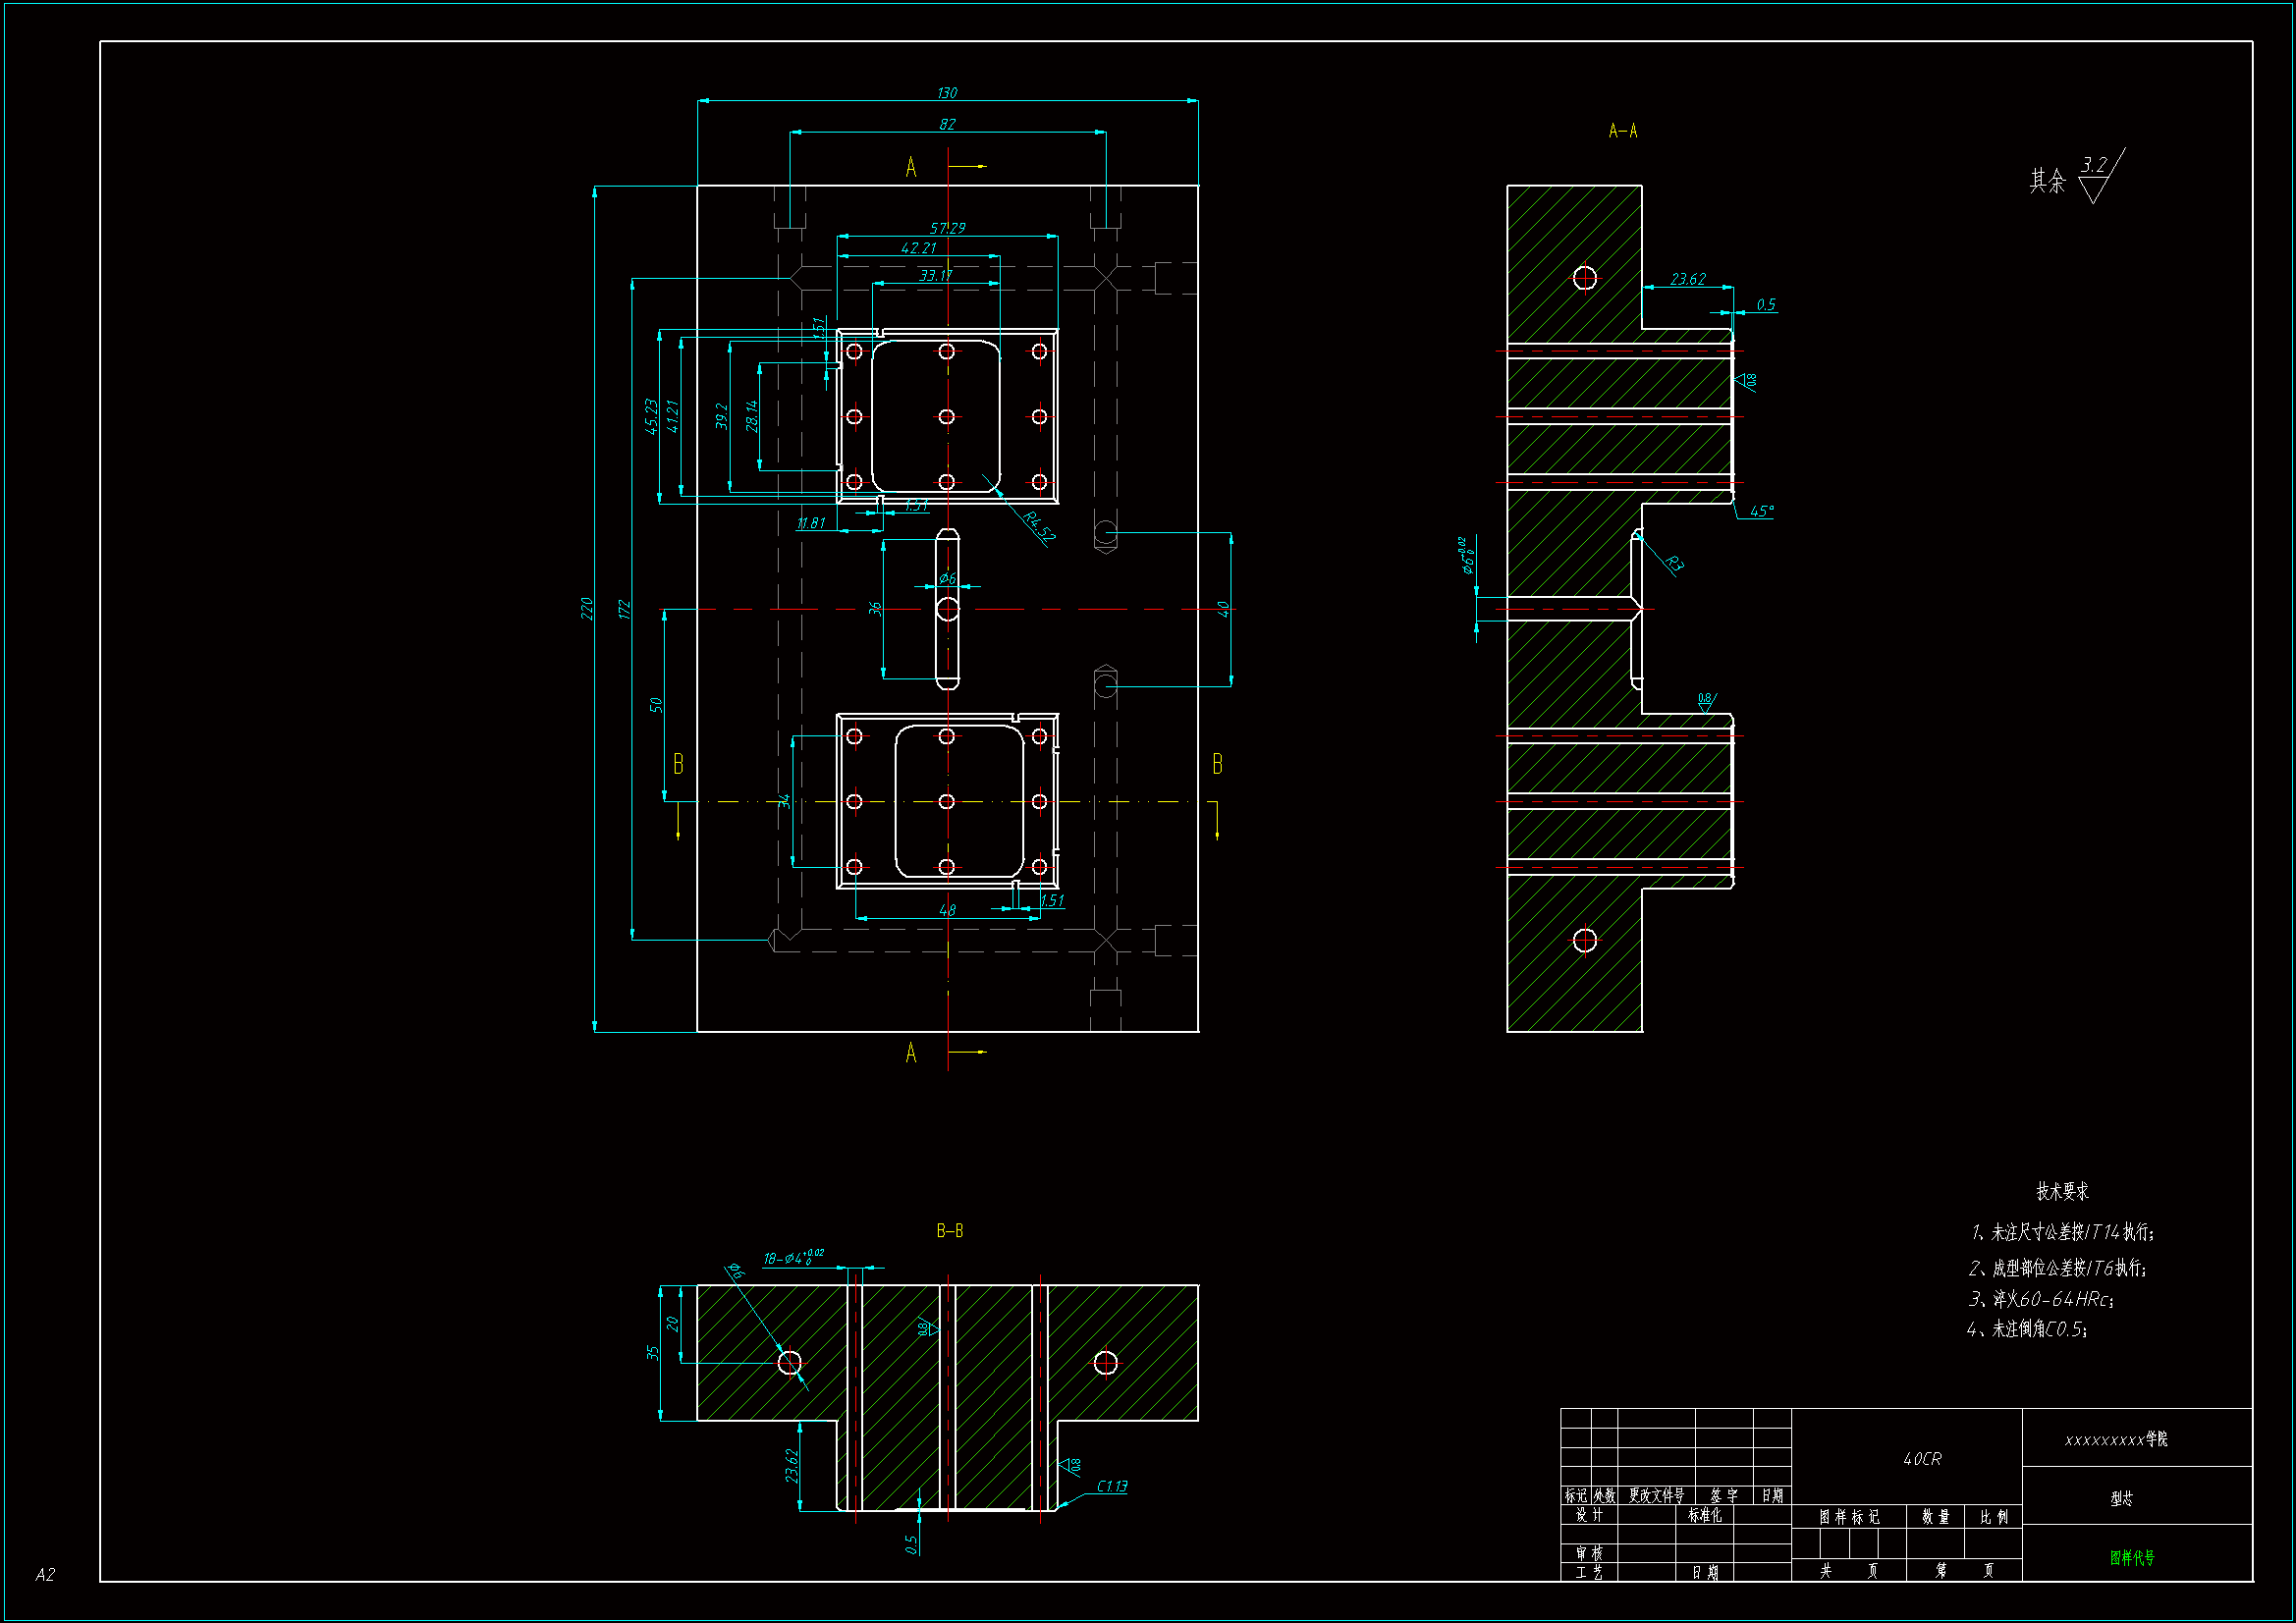This screenshot has height=1623, width=2296.
Task: Click the 48 dimension below lower cavity
Action: [x=947, y=910]
